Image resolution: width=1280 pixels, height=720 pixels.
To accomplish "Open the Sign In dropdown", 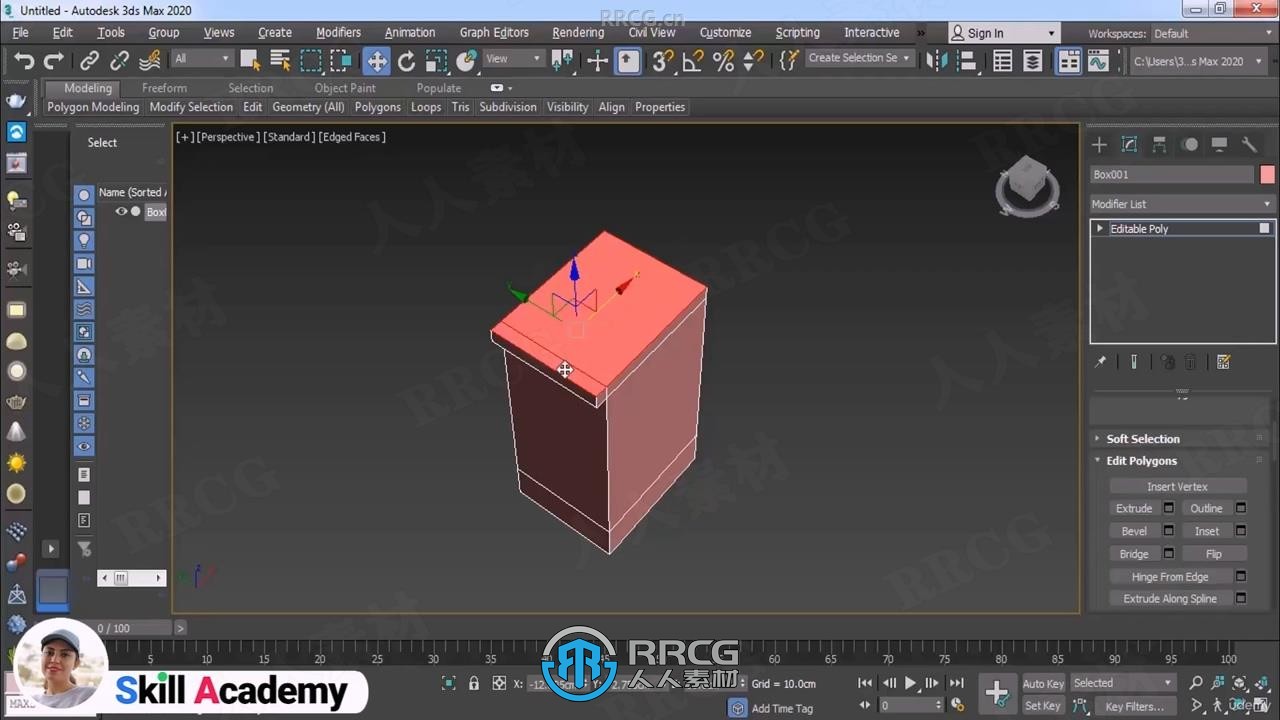I will point(1003,33).
